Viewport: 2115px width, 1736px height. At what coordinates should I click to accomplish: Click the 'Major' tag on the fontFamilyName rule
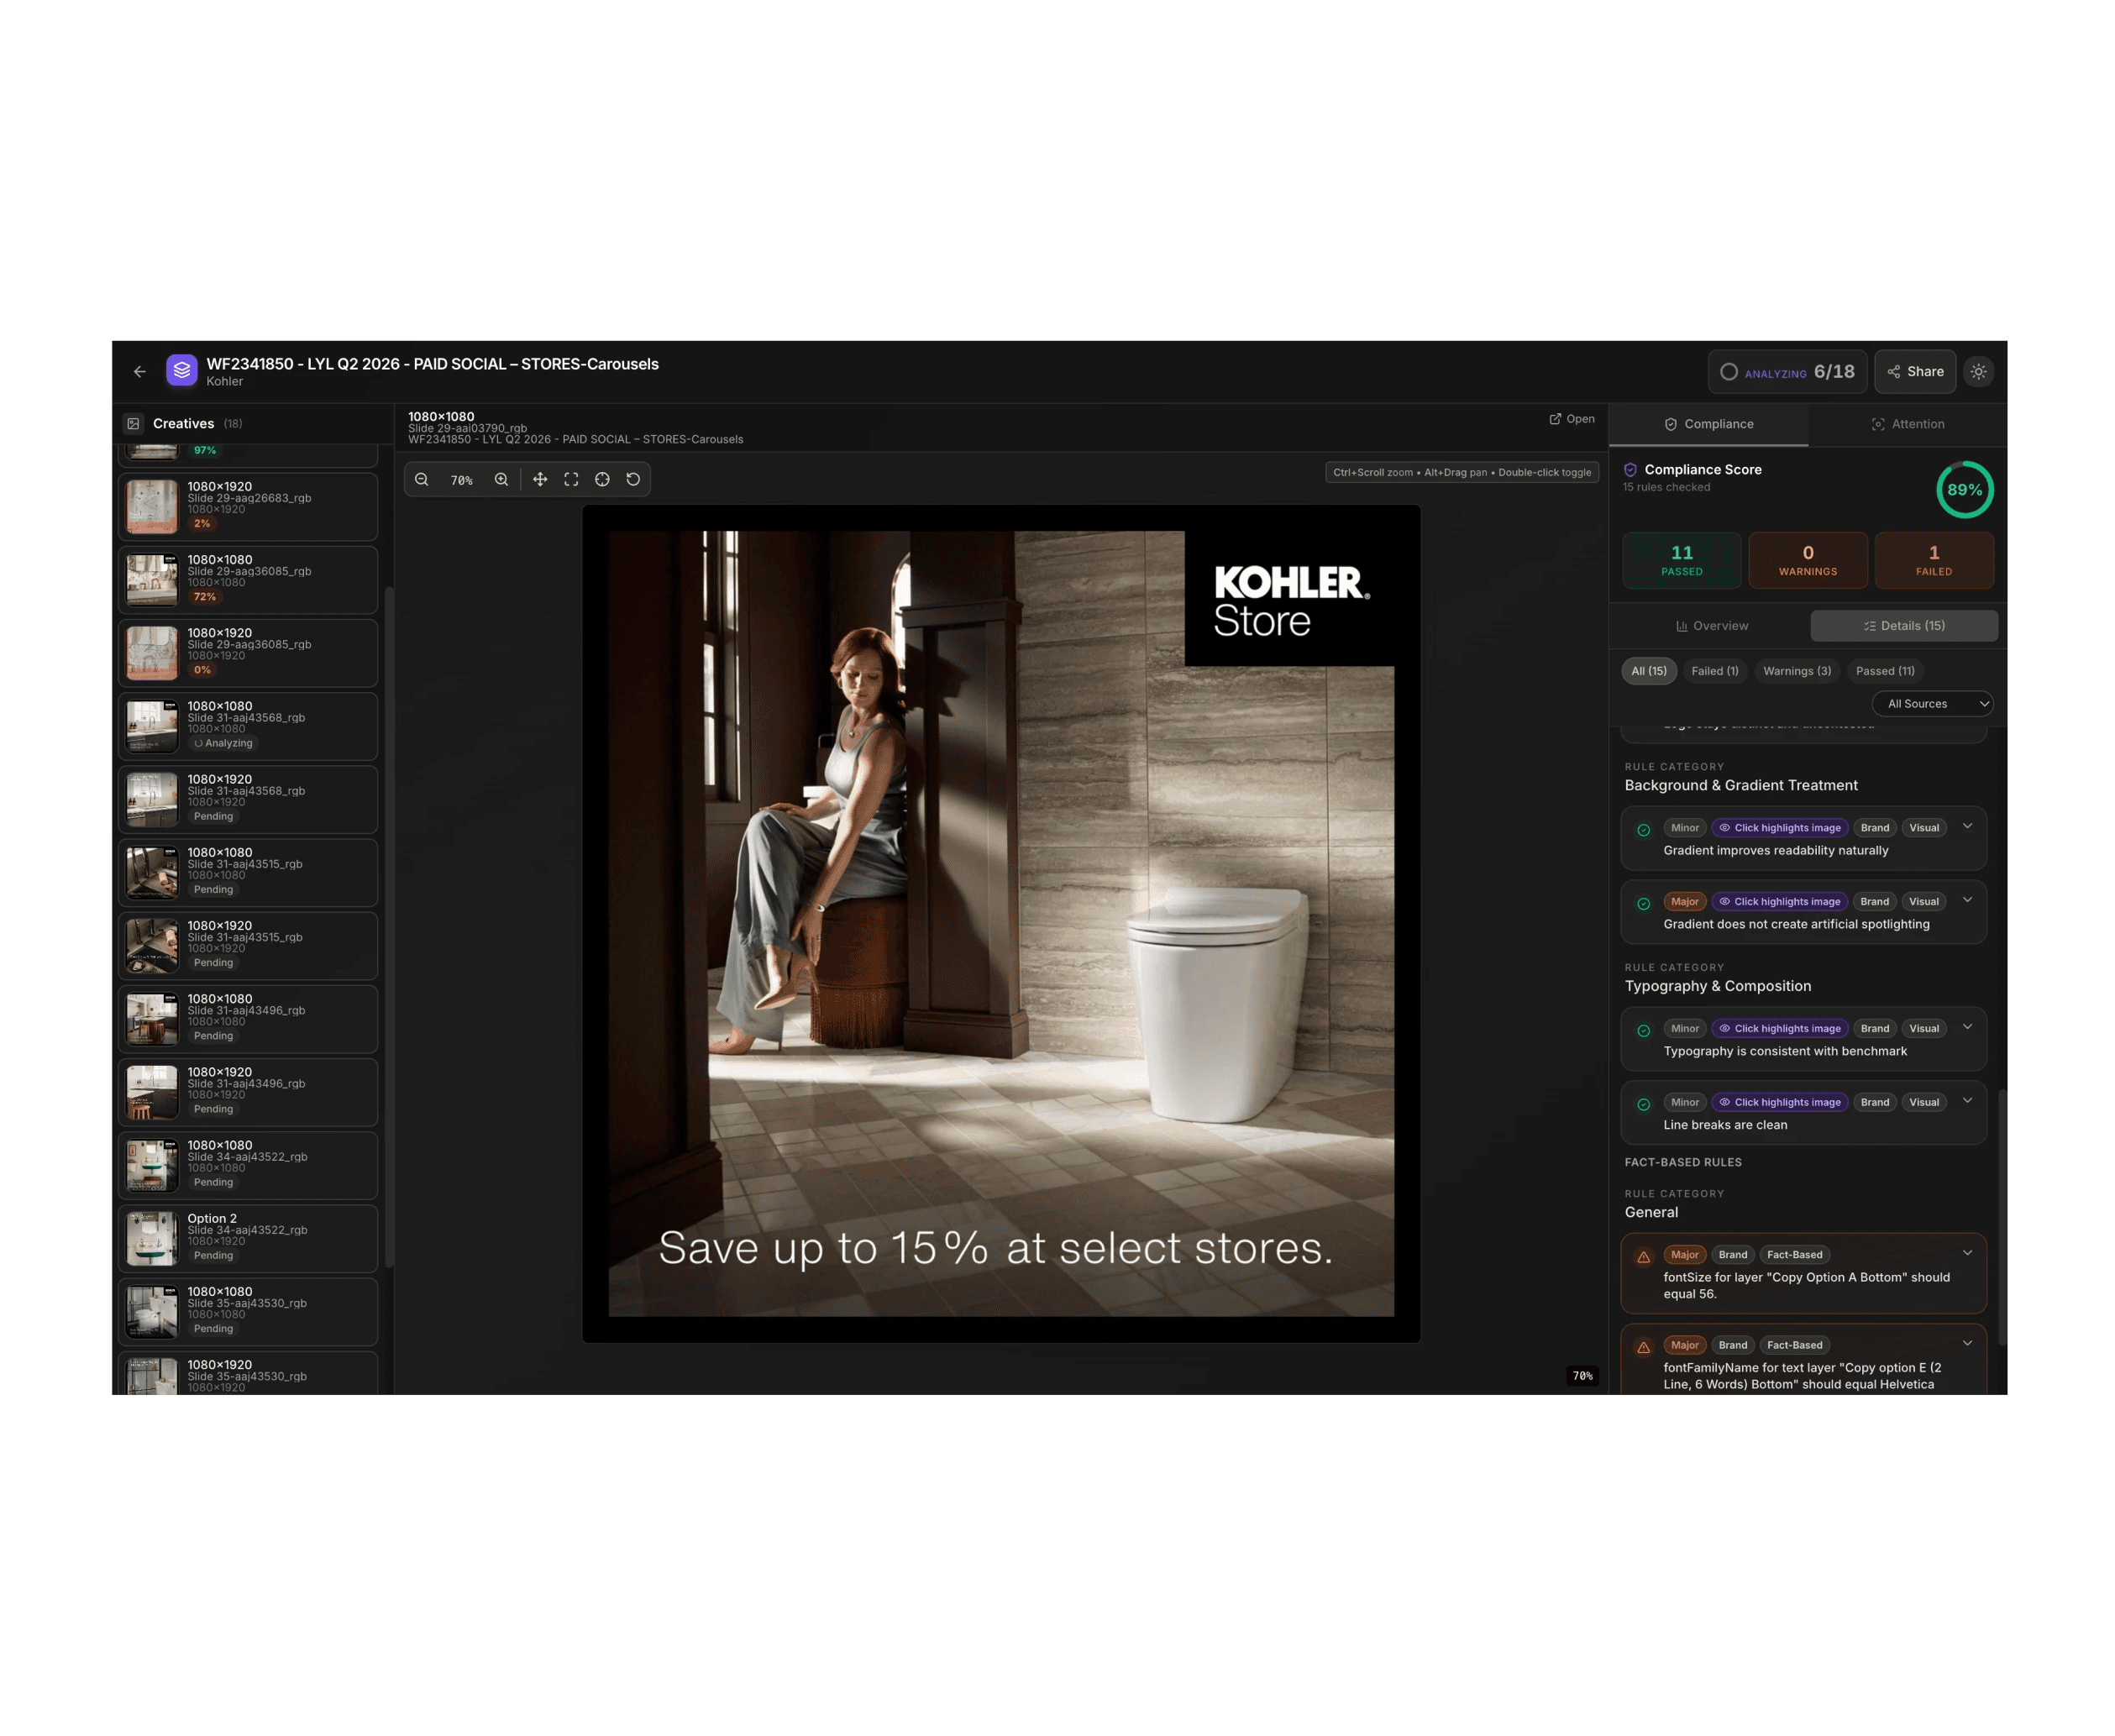tap(1685, 1345)
